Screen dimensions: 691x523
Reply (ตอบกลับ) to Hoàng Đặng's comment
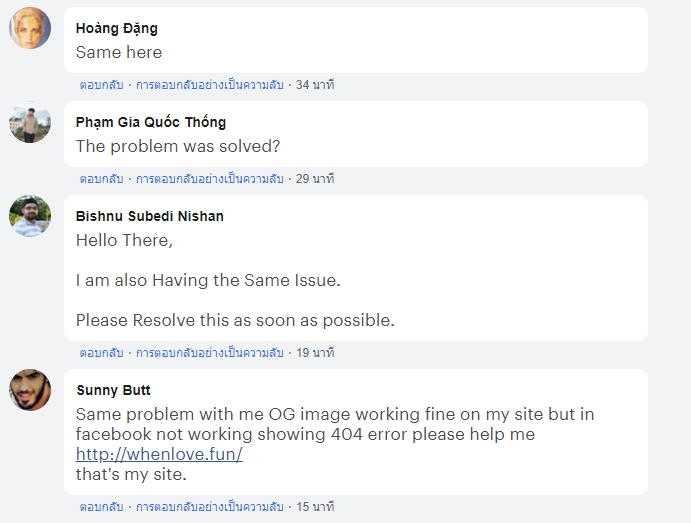pos(101,85)
